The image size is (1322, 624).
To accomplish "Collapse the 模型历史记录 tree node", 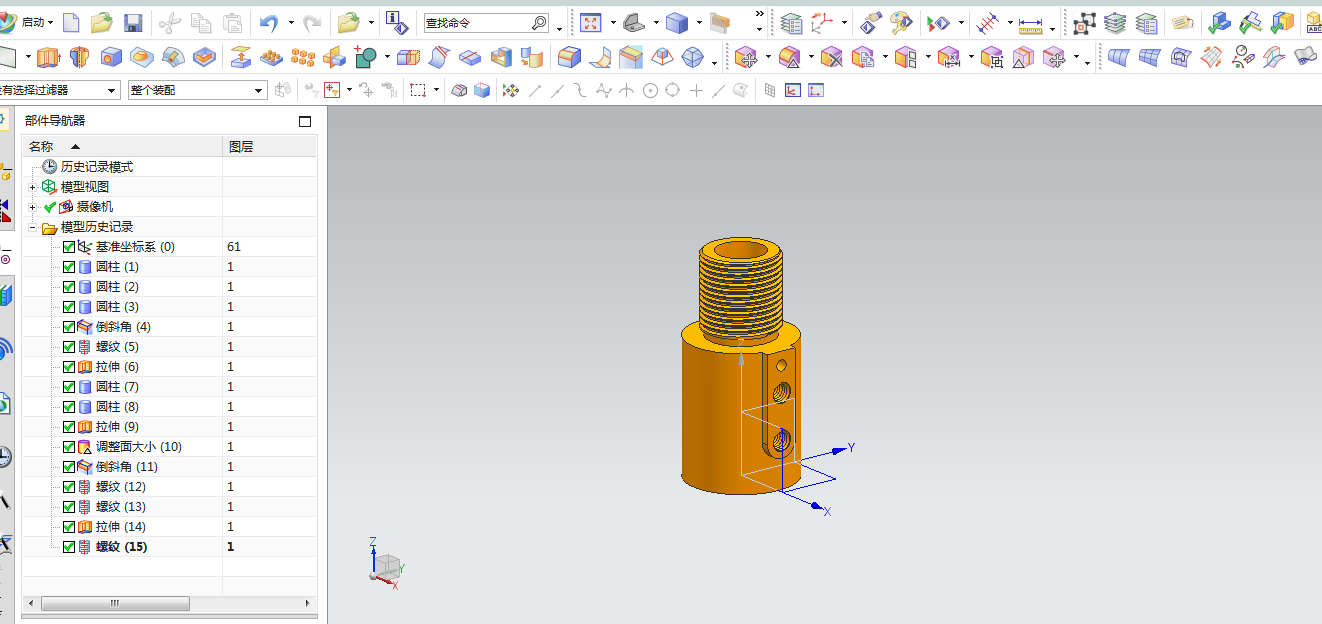I will coord(33,227).
